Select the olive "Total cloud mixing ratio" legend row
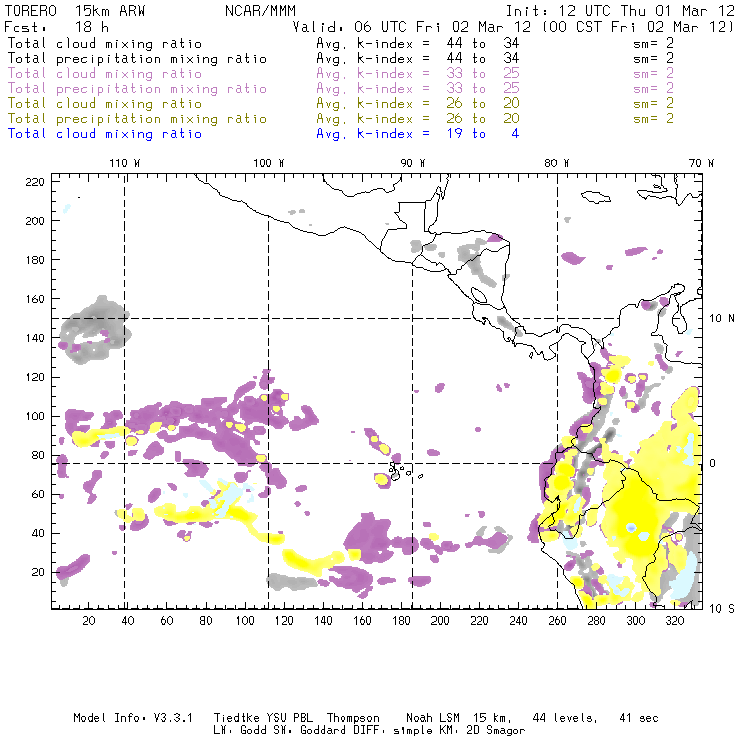 tap(340, 104)
